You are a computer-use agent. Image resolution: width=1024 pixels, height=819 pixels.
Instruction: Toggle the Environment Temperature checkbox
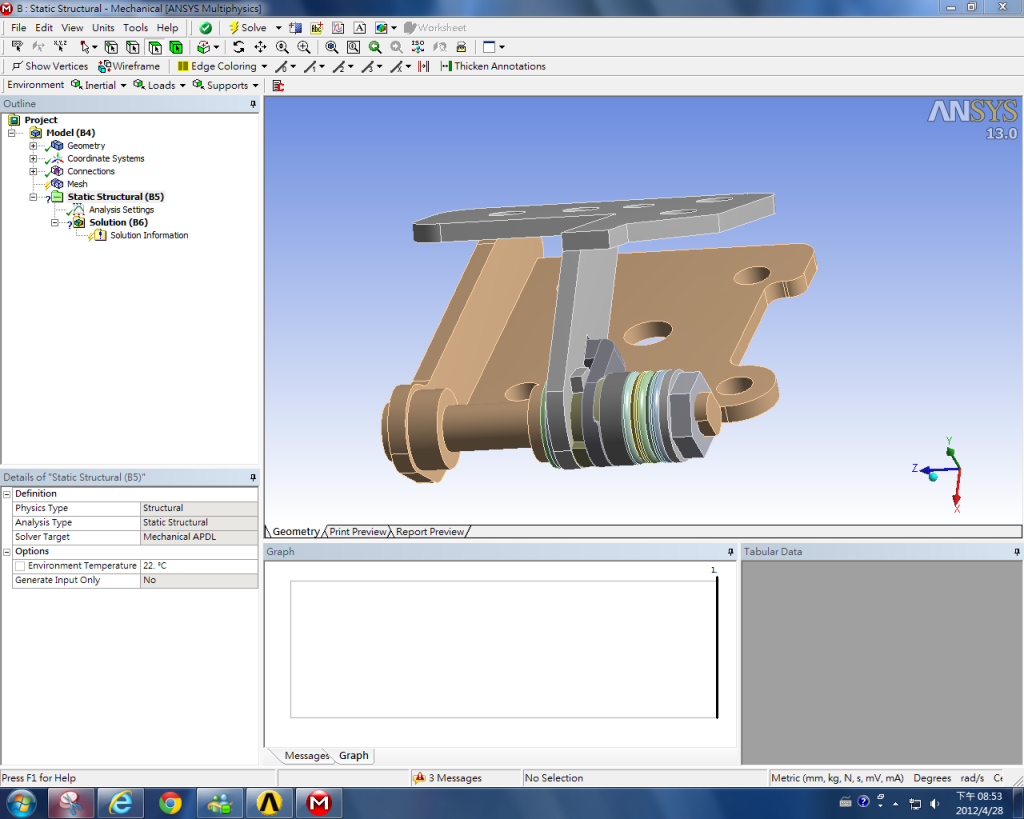point(20,566)
